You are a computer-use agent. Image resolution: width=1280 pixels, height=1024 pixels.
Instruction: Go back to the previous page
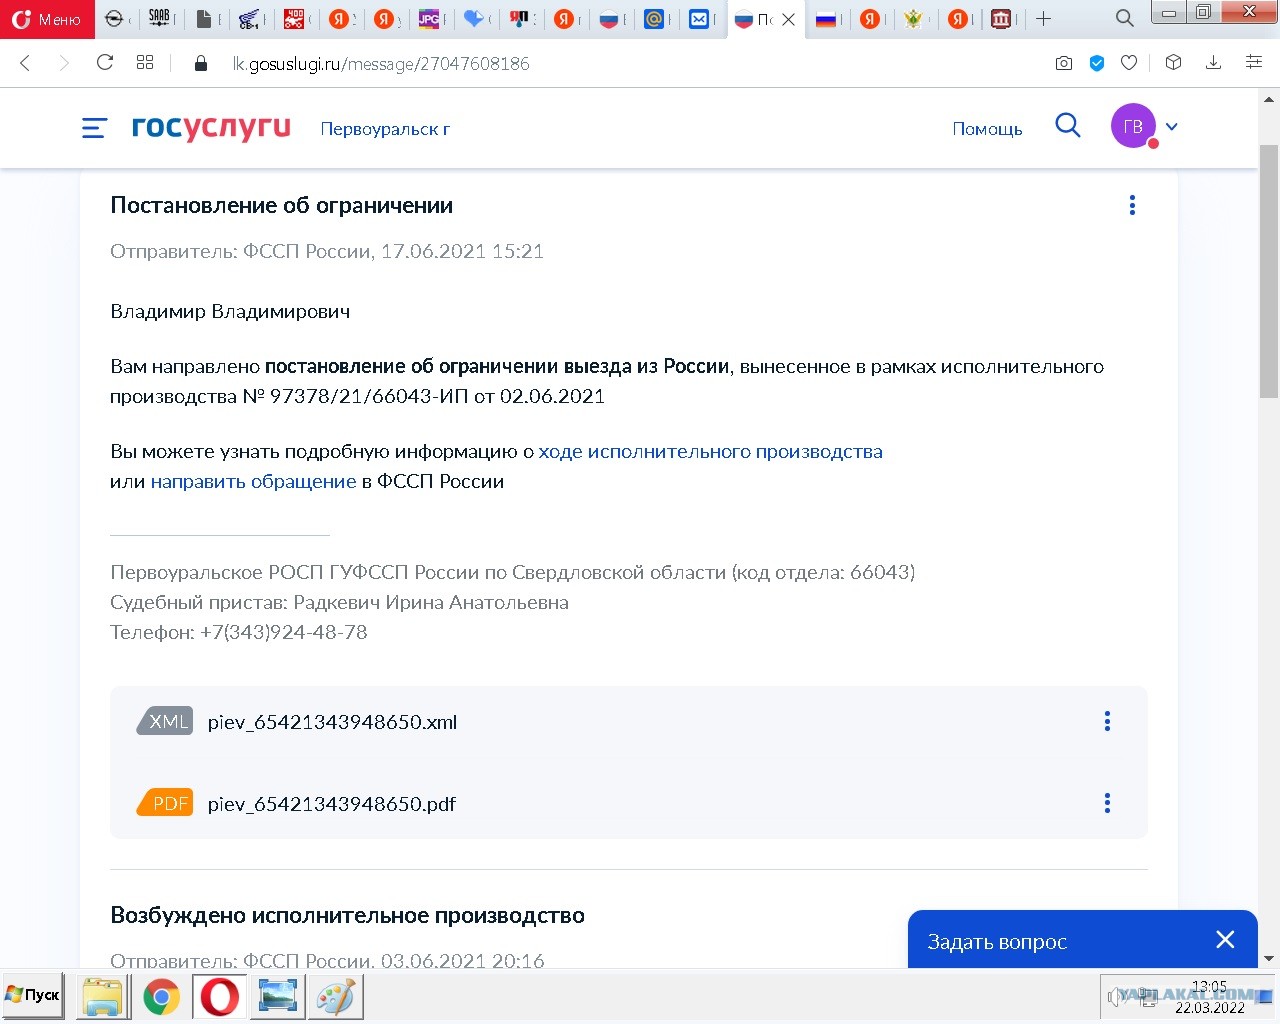coord(26,63)
